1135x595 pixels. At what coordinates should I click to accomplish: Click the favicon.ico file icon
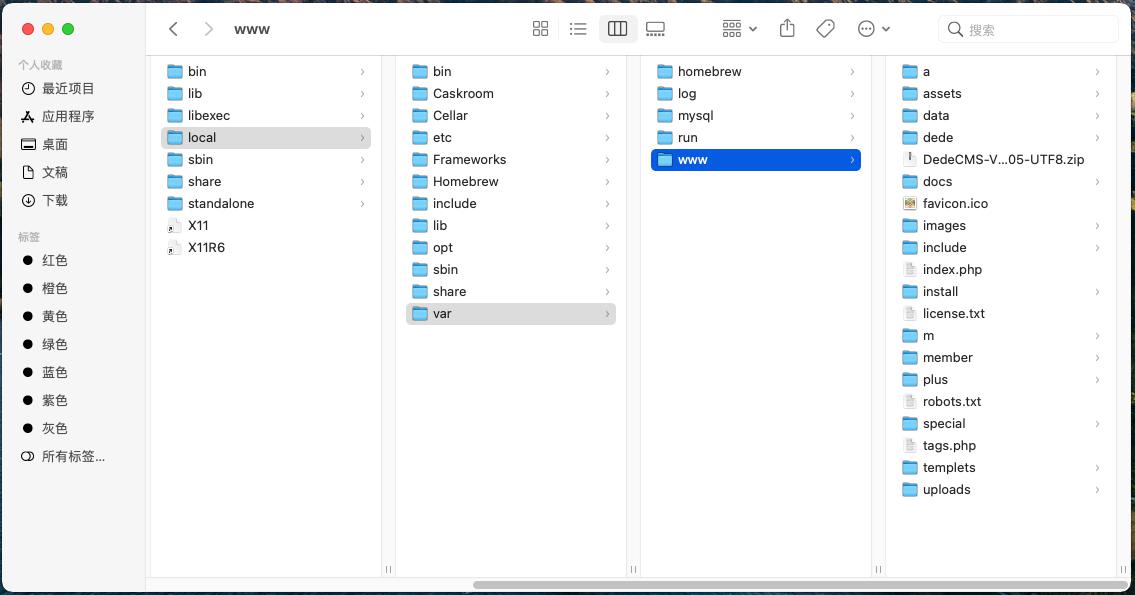coord(910,204)
